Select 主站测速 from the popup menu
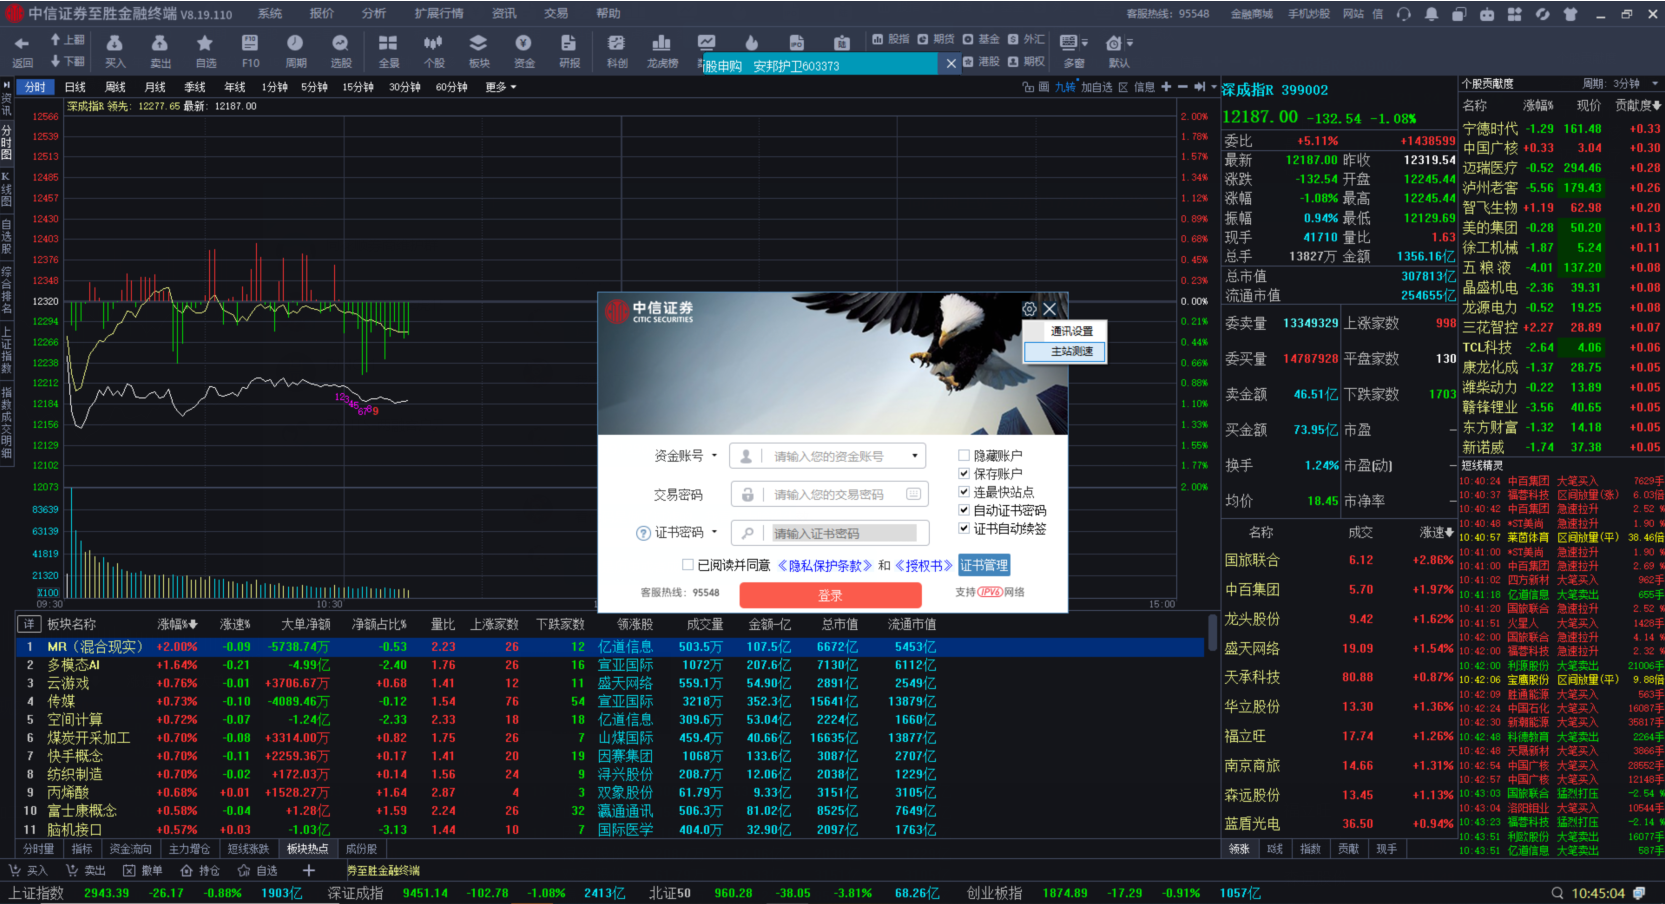The width and height of the screenshot is (1665, 904). (x=1065, y=351)
